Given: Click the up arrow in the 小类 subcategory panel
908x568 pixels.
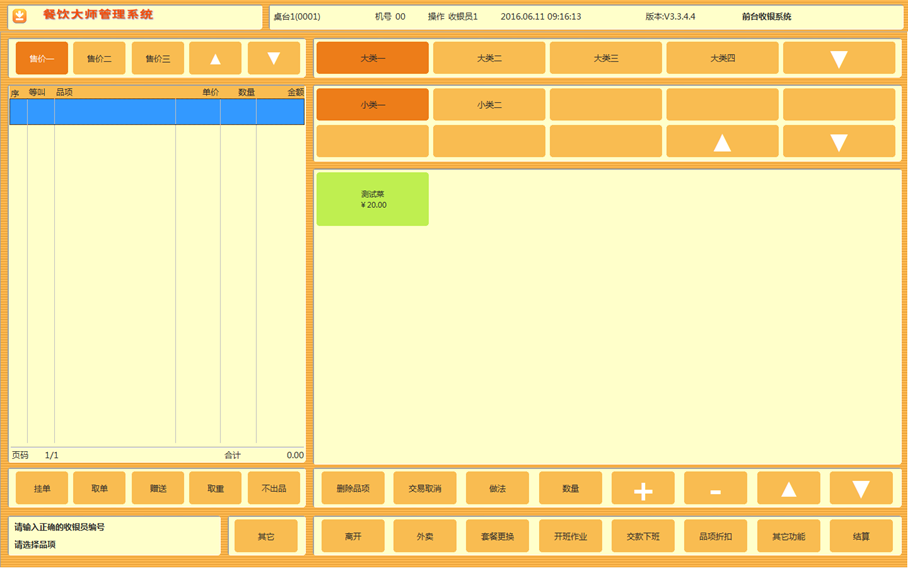Looking at the screenshot, I should 722,142.
